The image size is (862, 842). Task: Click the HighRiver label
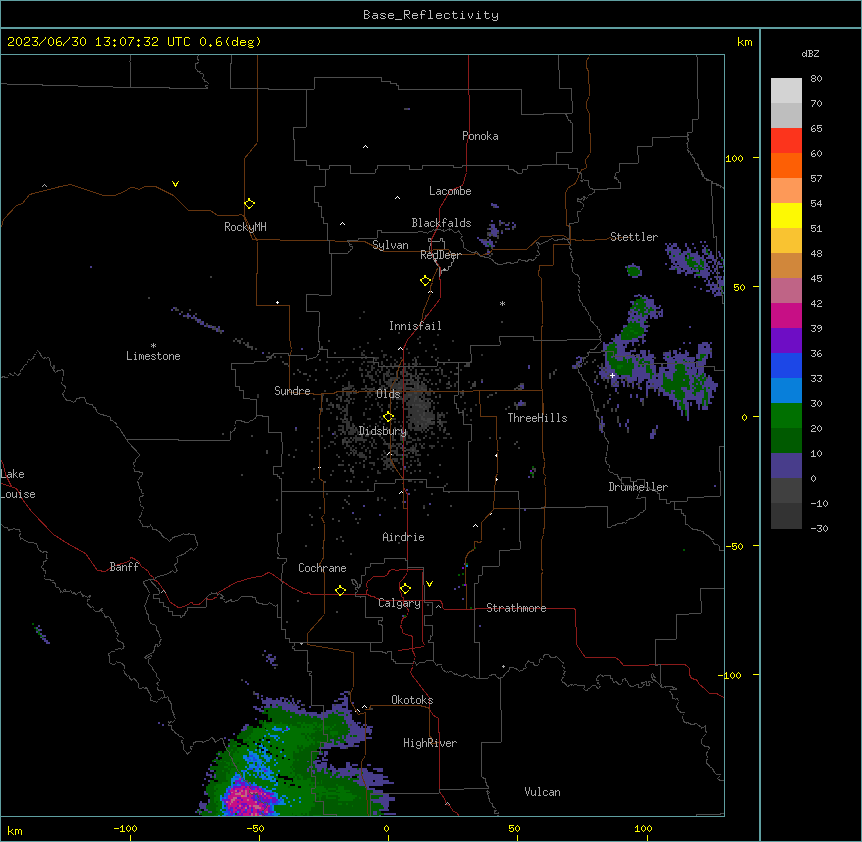pyautogui.click(x=430, y=743)
